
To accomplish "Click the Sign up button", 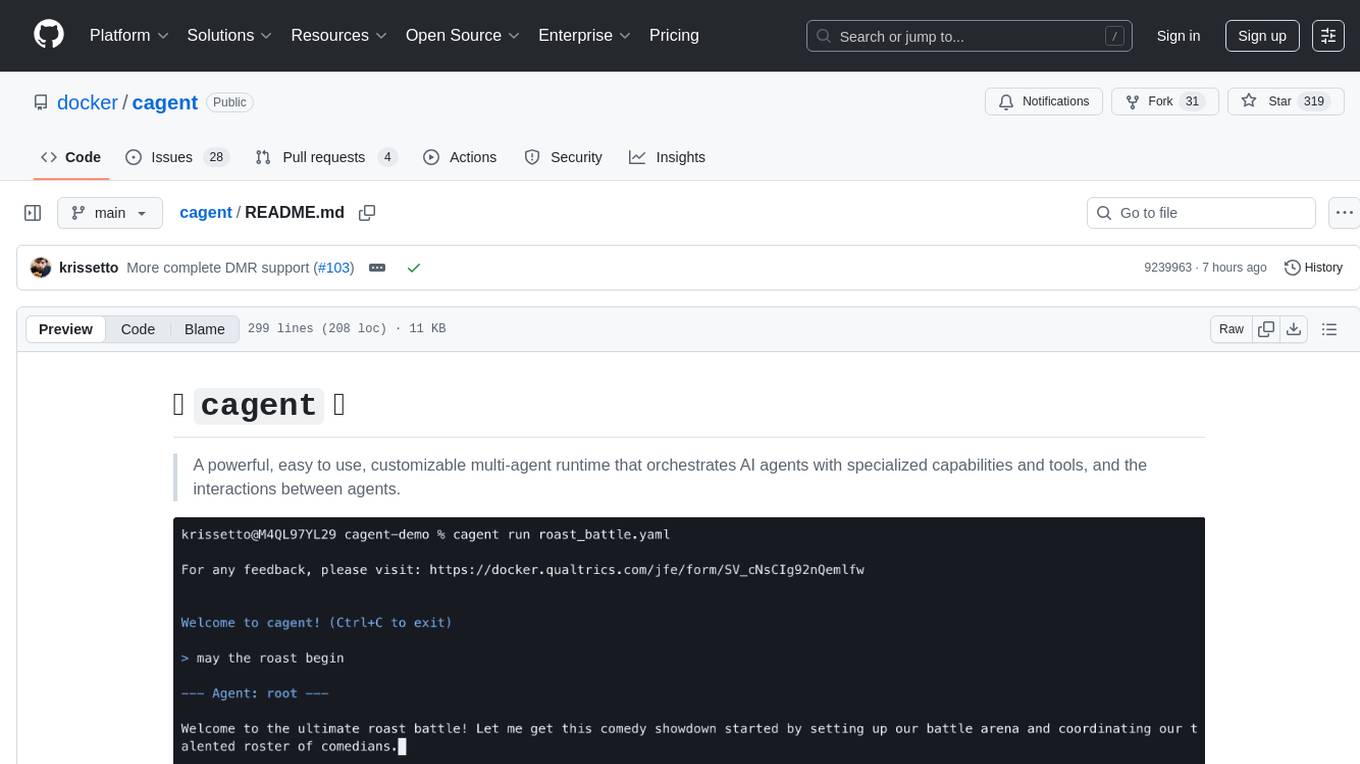I will 1262,35.
